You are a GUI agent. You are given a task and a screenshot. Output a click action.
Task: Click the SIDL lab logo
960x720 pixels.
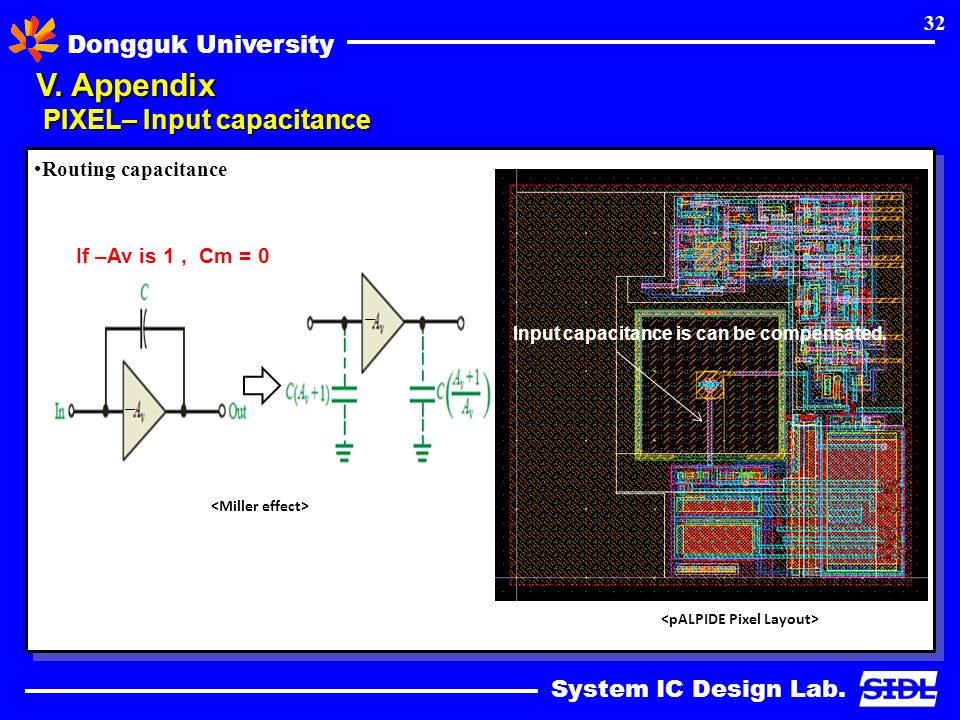pos(898,689)
